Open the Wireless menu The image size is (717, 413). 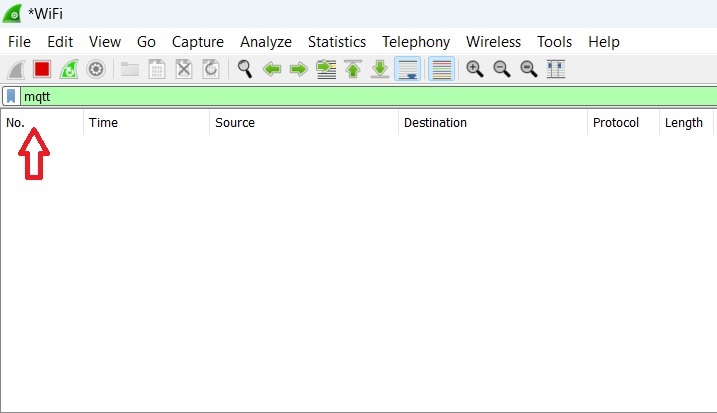point(493,42)
